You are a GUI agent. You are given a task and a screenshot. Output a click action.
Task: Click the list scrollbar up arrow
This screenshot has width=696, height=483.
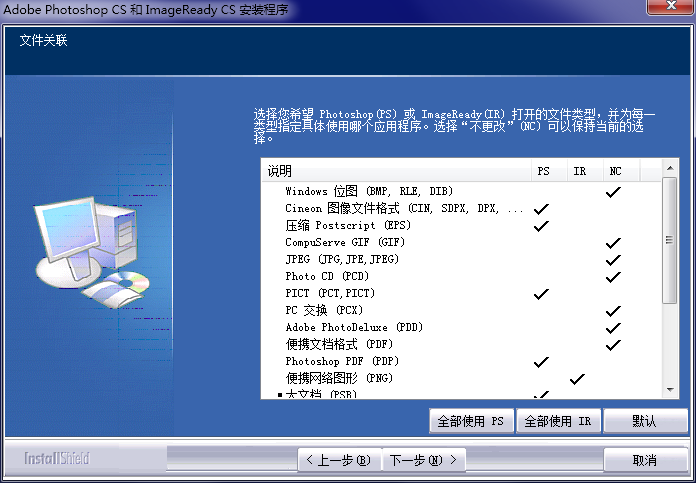click(x=670, y=168)
